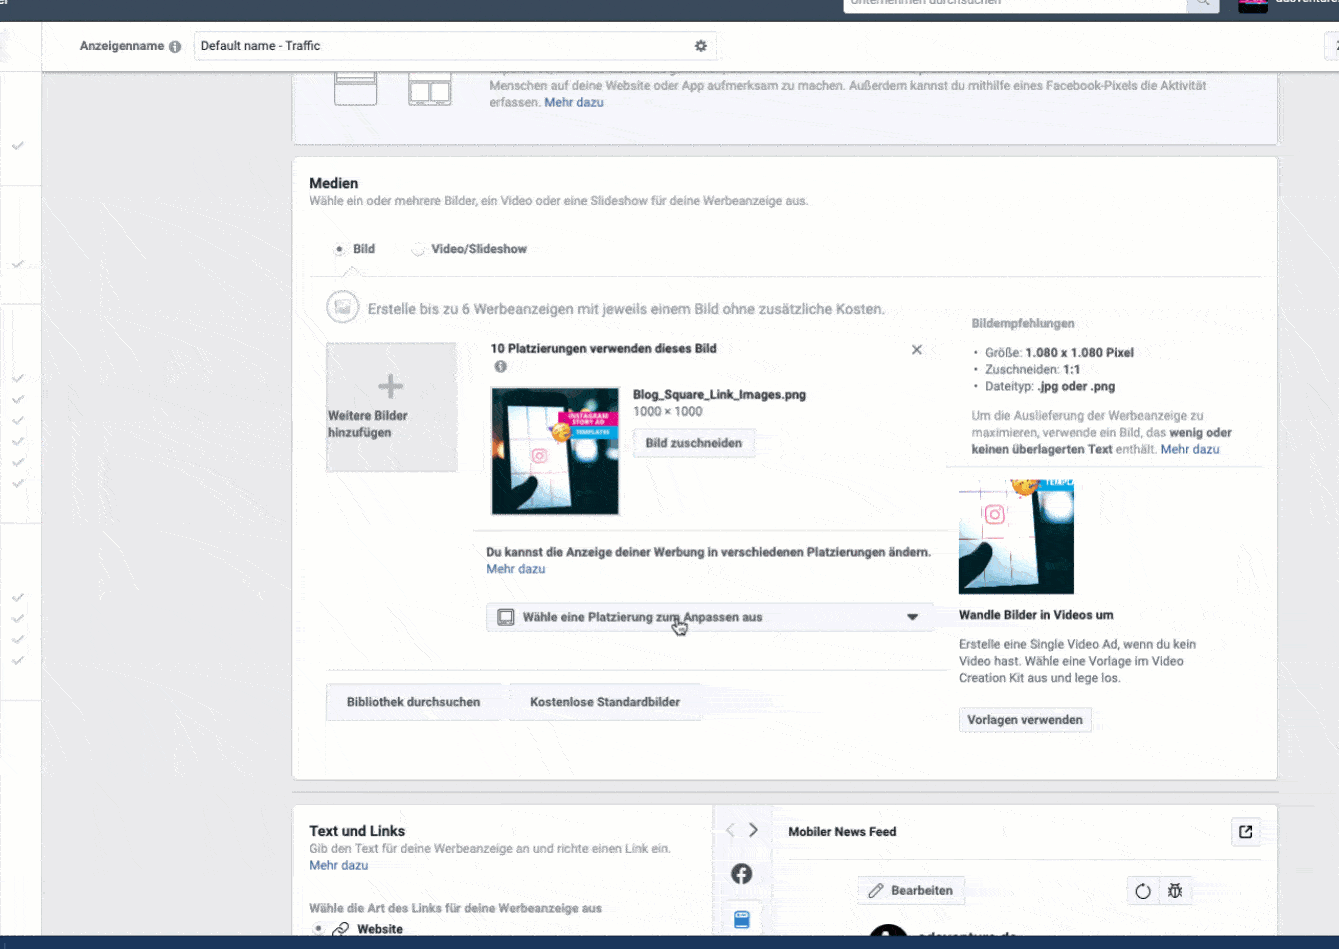
Task: Open 'Mehr dazu' link after Facebook-Pixel text
Action: coord(574,102)
